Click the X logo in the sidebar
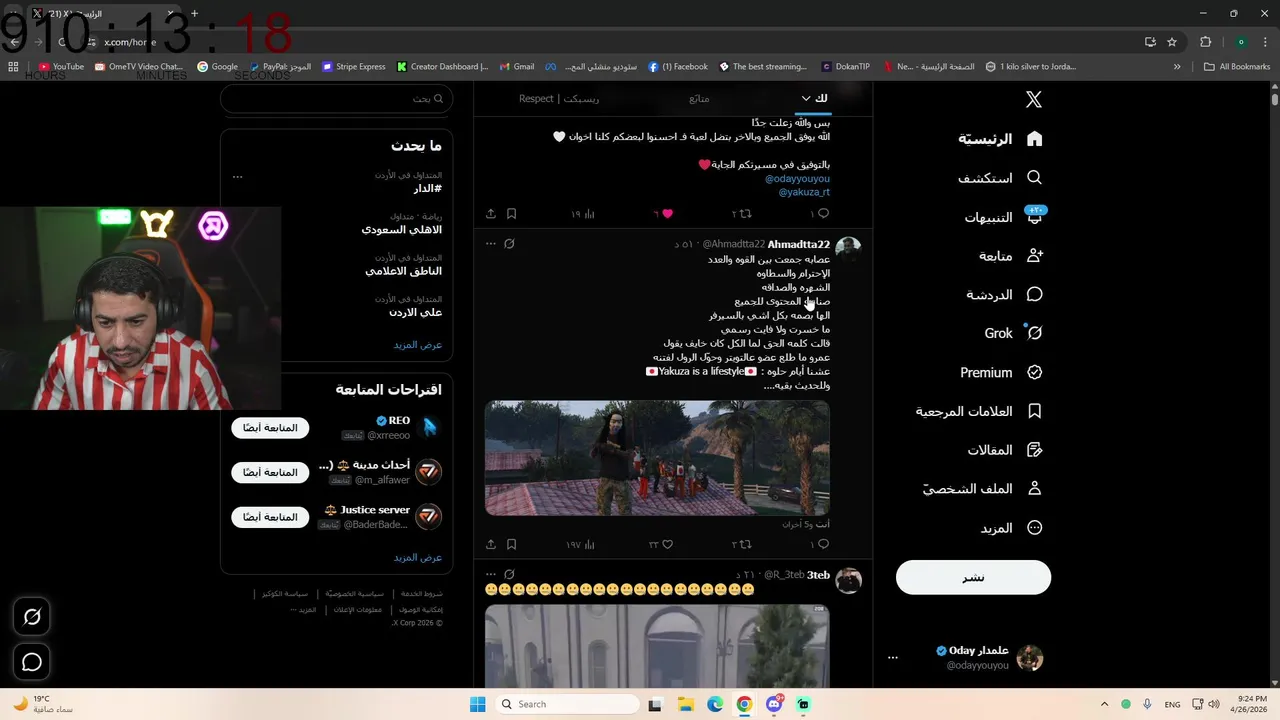 [1034, 99]
